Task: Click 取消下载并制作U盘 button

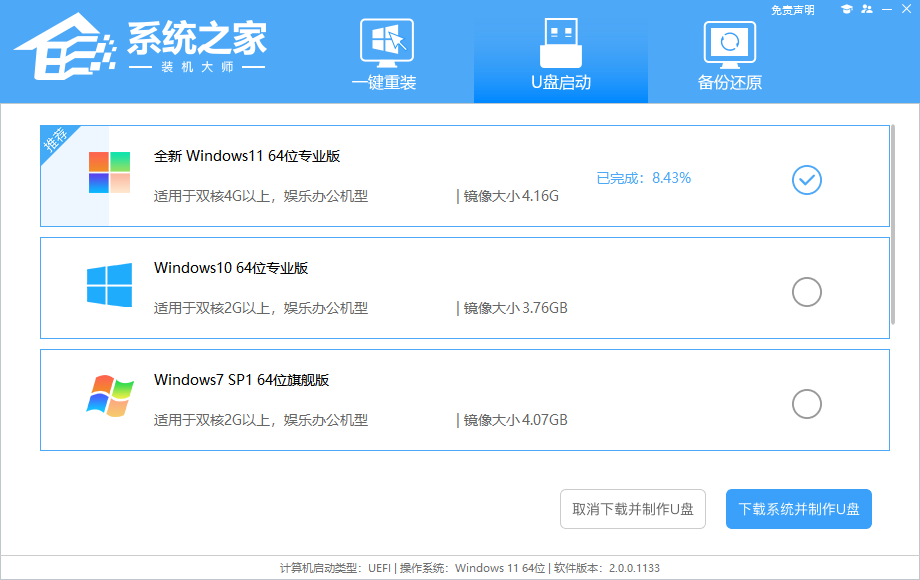Action: [x=631, y=509]
